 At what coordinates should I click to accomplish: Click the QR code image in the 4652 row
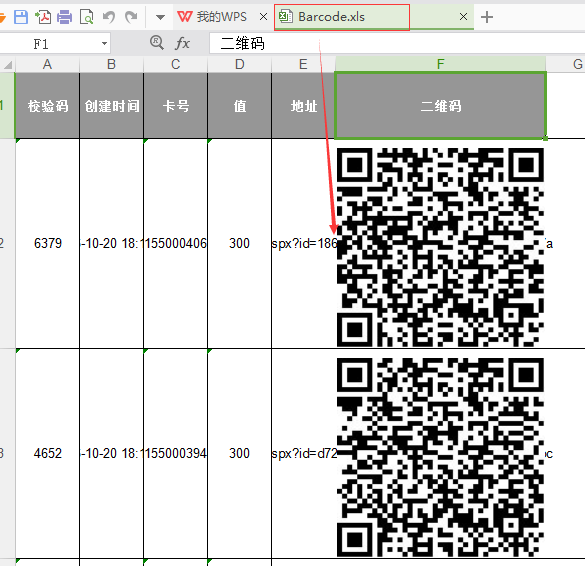440,457
